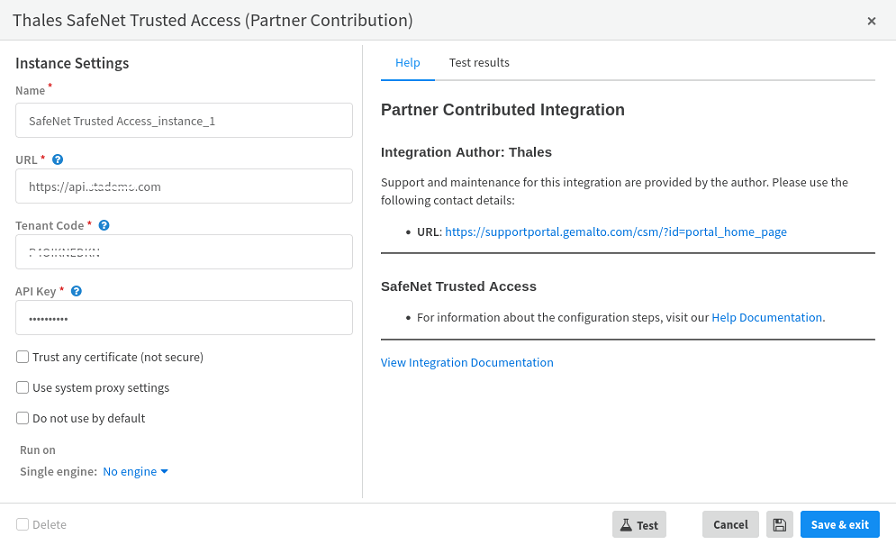Switch to the Test results tab

(479, 63)
